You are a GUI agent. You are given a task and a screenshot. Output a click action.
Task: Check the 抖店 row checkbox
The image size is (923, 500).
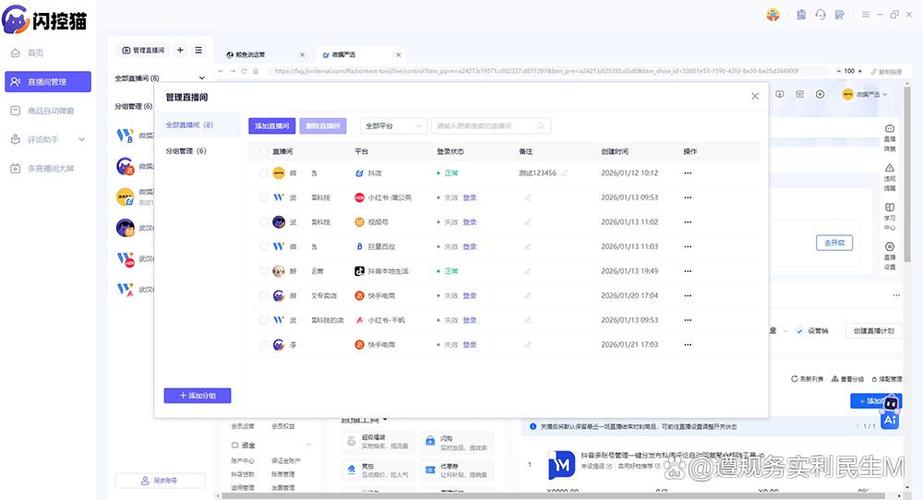coord(264,173)
